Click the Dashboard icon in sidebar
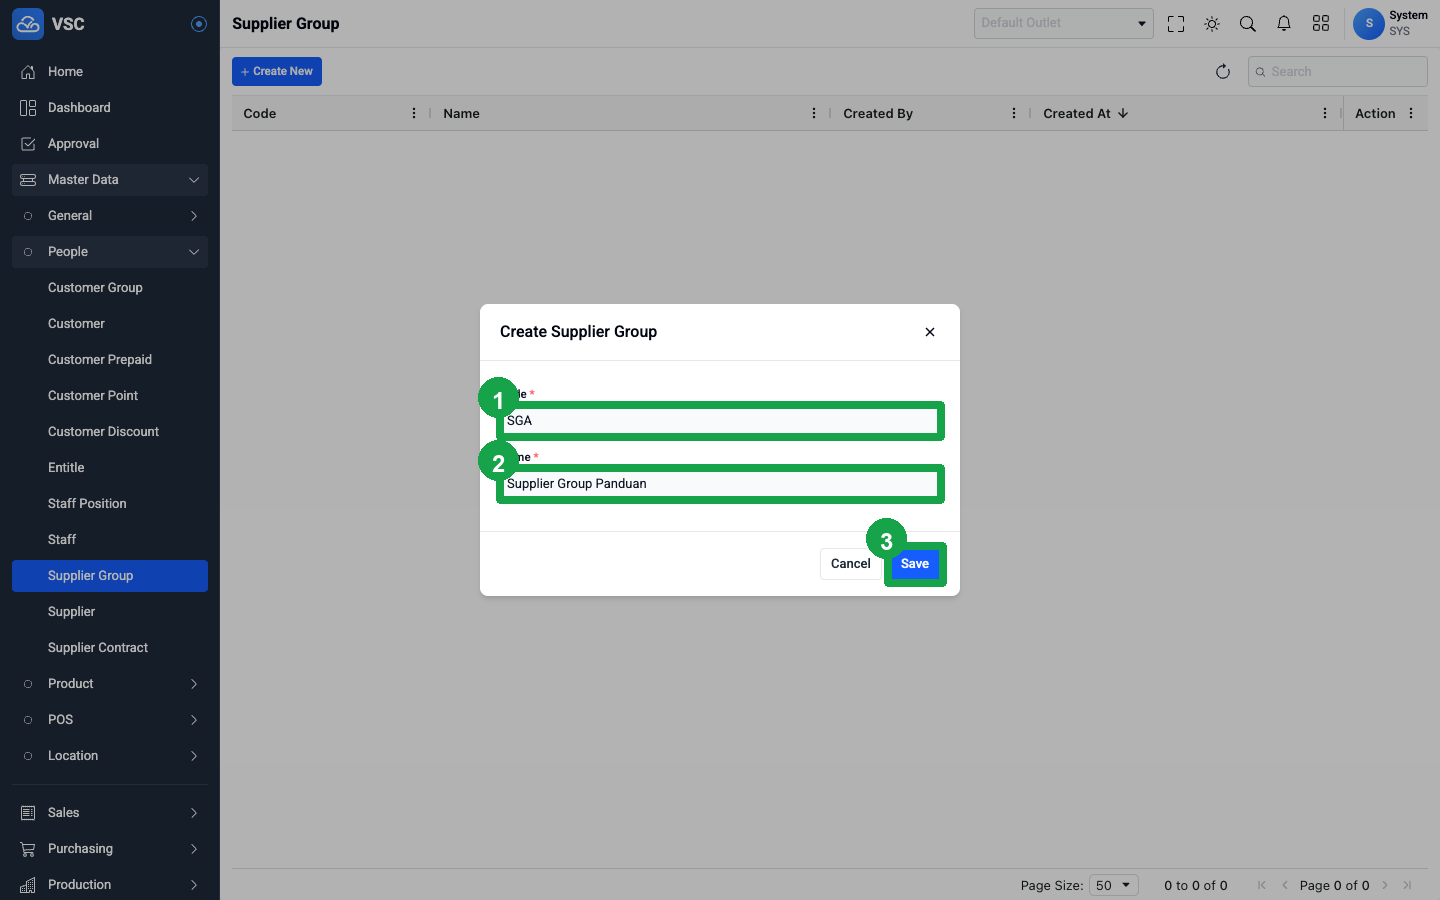This screenshot has width=1440, height=900. (28, 108)
